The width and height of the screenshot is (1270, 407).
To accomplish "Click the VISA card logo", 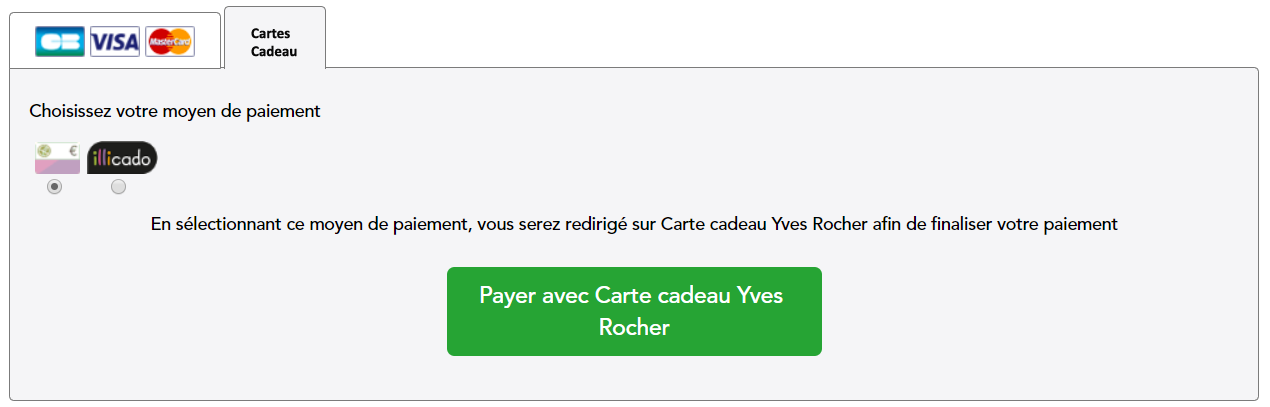I will point(115,42).
